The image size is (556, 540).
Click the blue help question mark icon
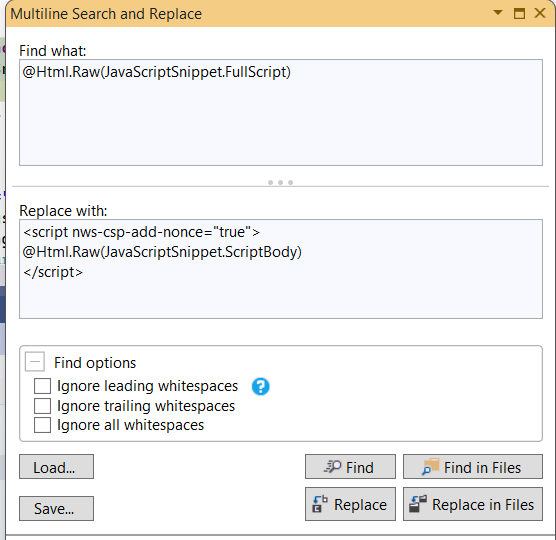[x=261, y=386]
